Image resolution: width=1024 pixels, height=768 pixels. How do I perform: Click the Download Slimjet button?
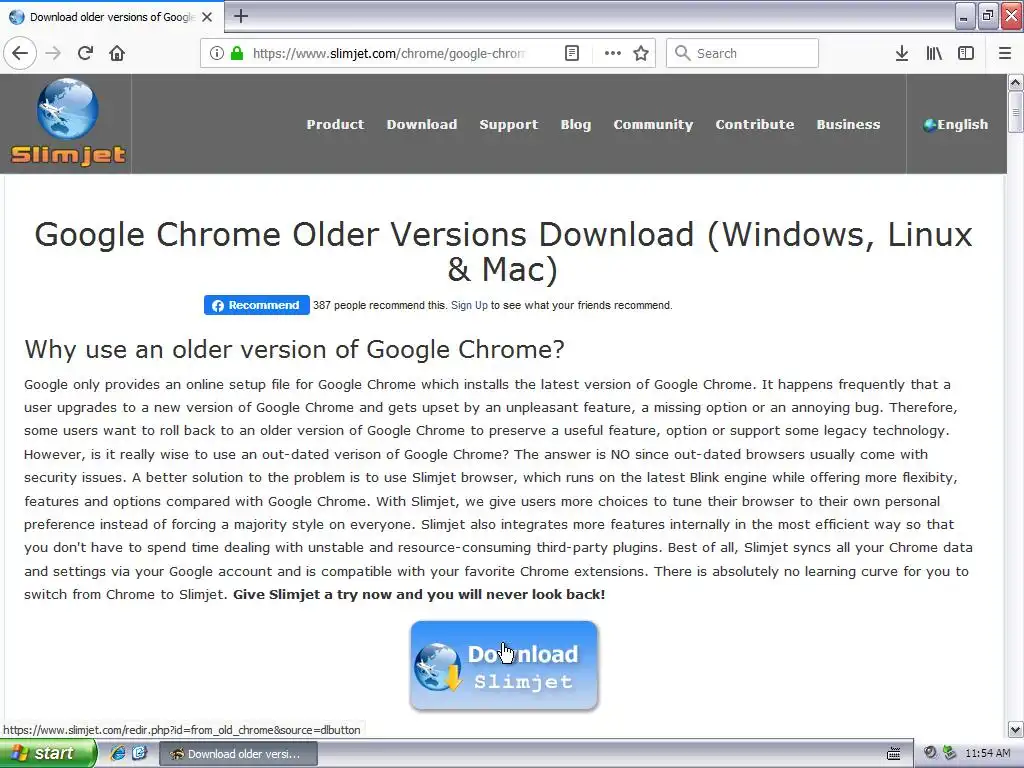504,665
